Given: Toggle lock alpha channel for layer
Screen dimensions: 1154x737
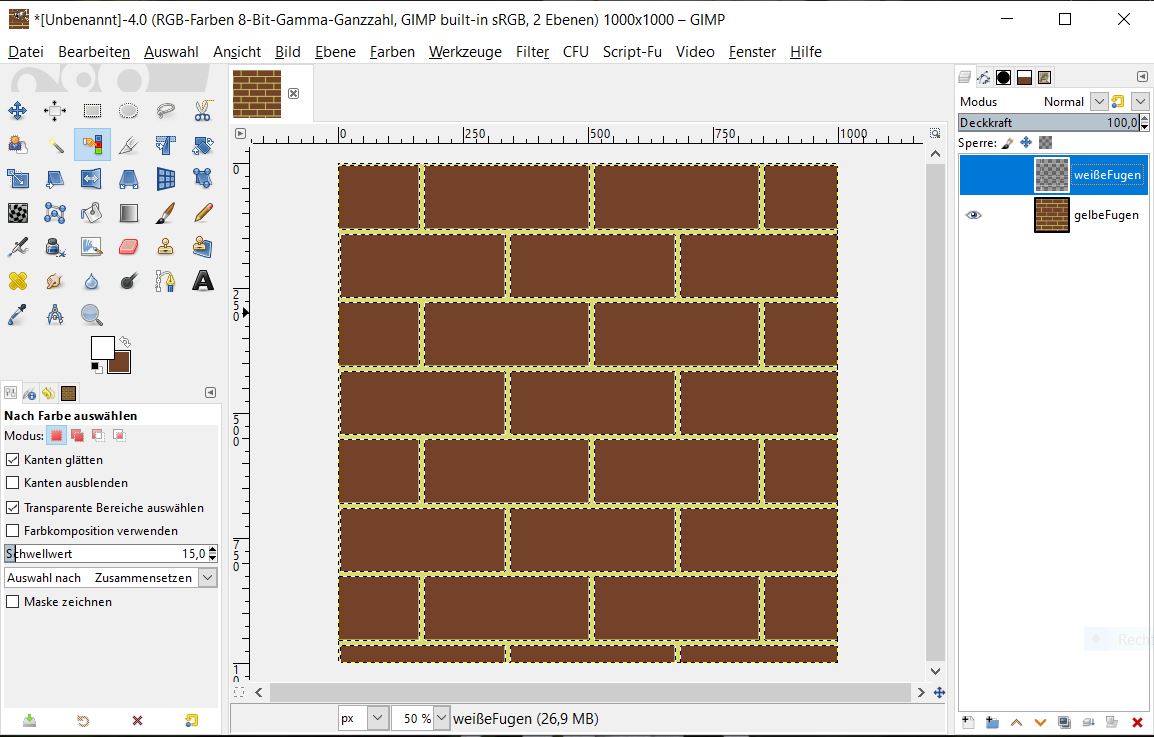Looking at the screenshot, I should pyautogui.click(x=1045, y=142).
